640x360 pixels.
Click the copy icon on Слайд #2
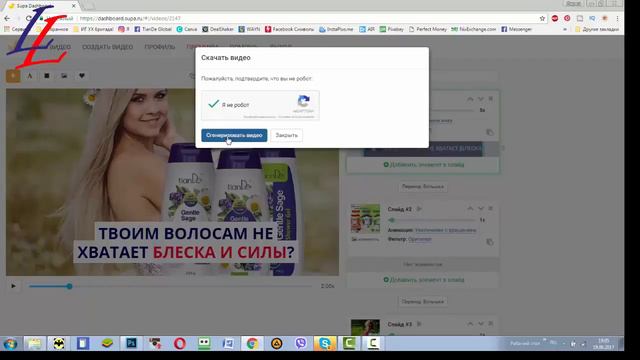click(x=490, y=242)
